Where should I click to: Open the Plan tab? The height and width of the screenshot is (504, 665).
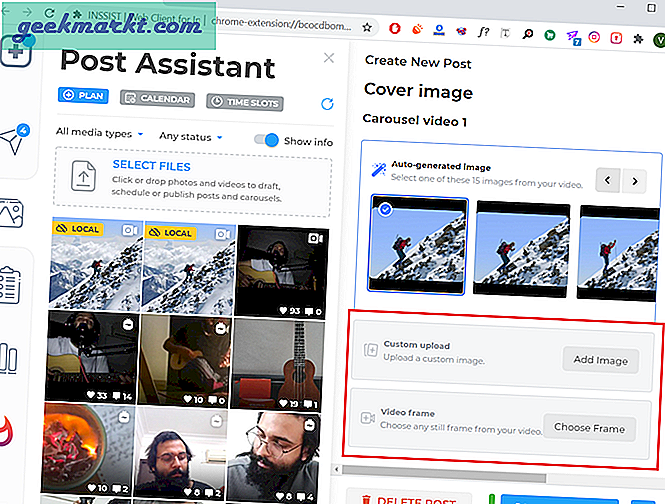click(x=83, y=96)
